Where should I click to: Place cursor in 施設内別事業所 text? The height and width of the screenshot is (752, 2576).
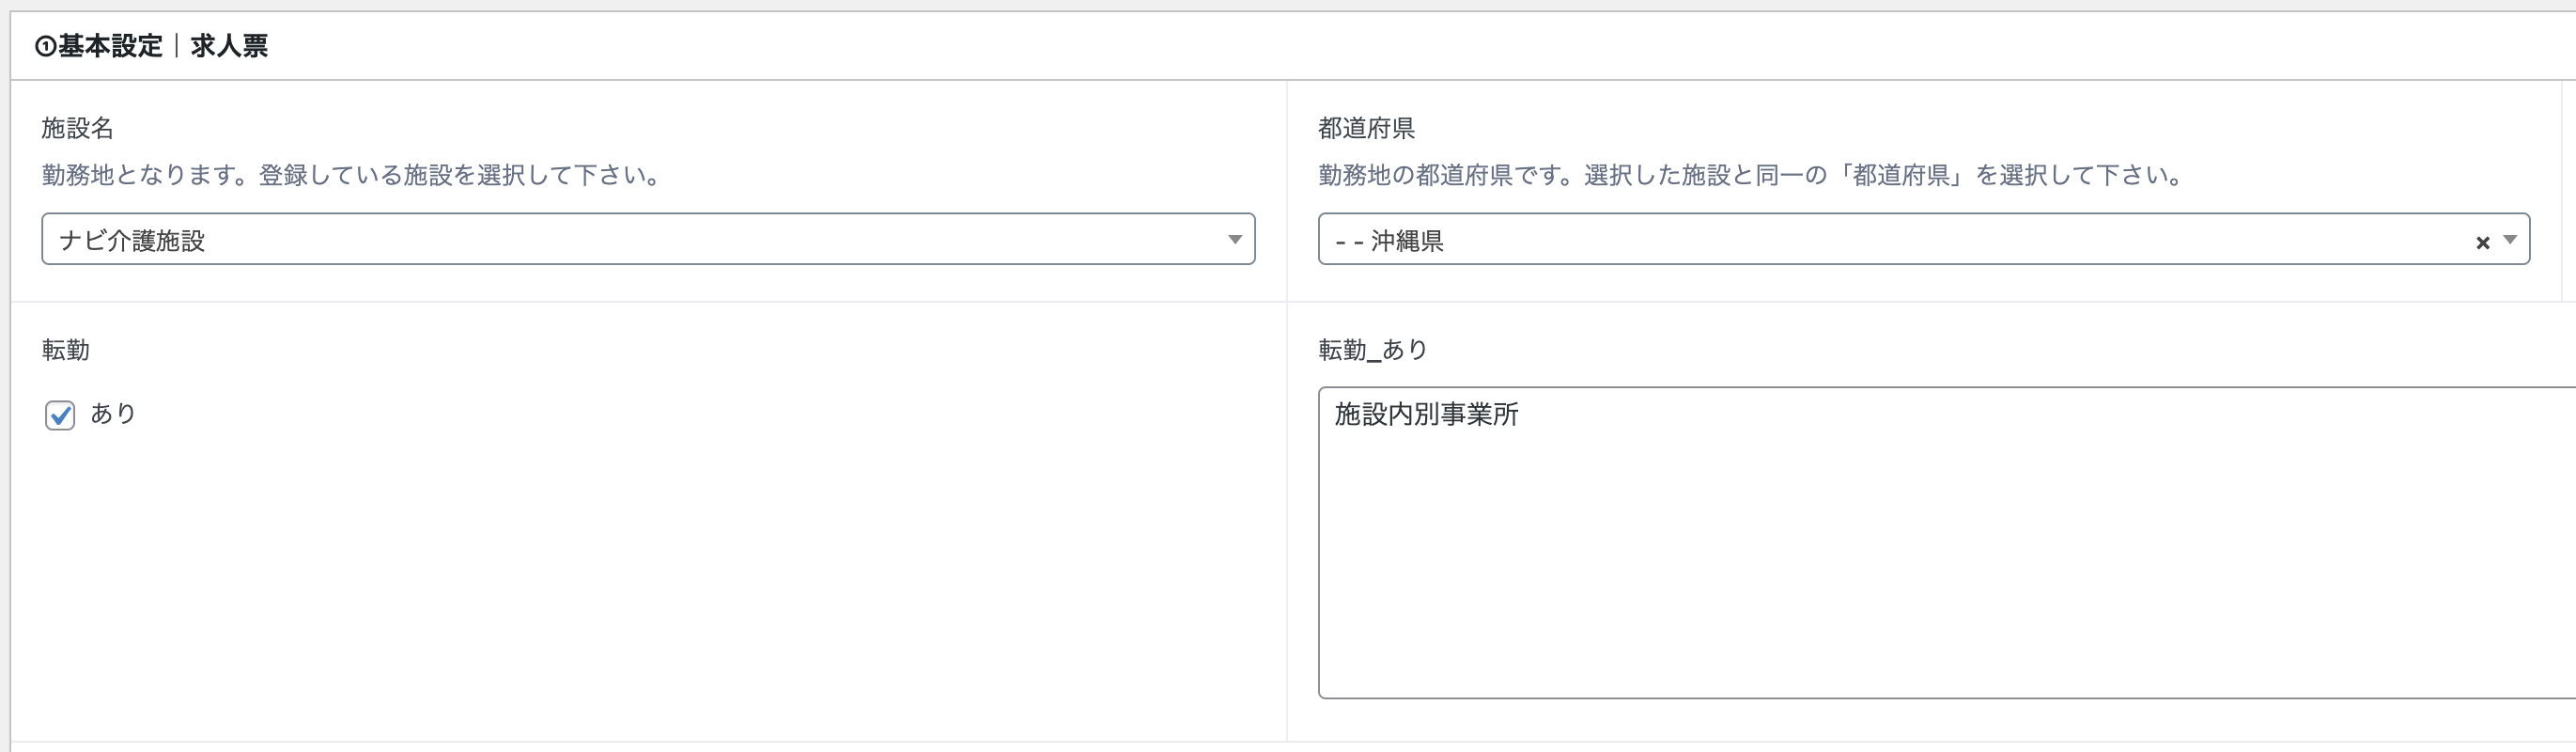[x=1426, y=414]
